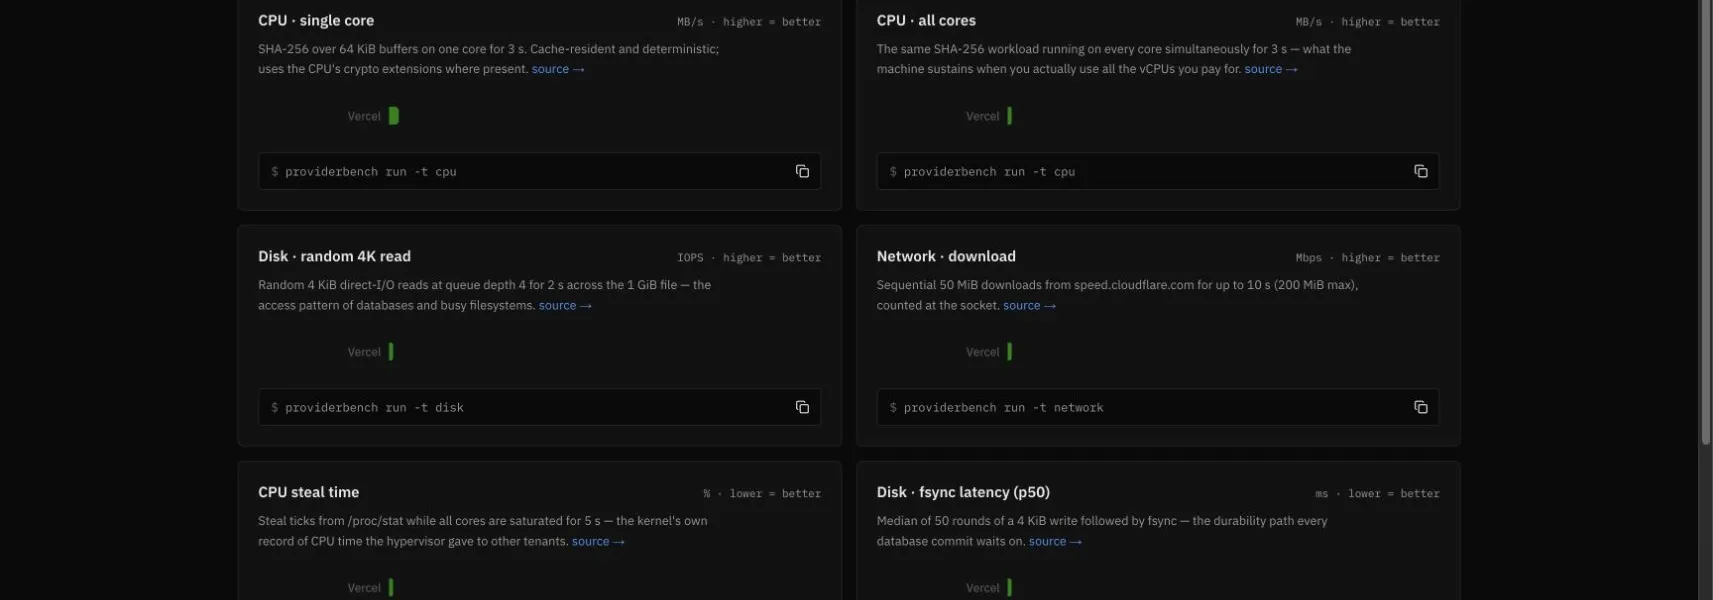1713x600 pixels.
Task: Copy command in CPU single core card
Action: 802,171
